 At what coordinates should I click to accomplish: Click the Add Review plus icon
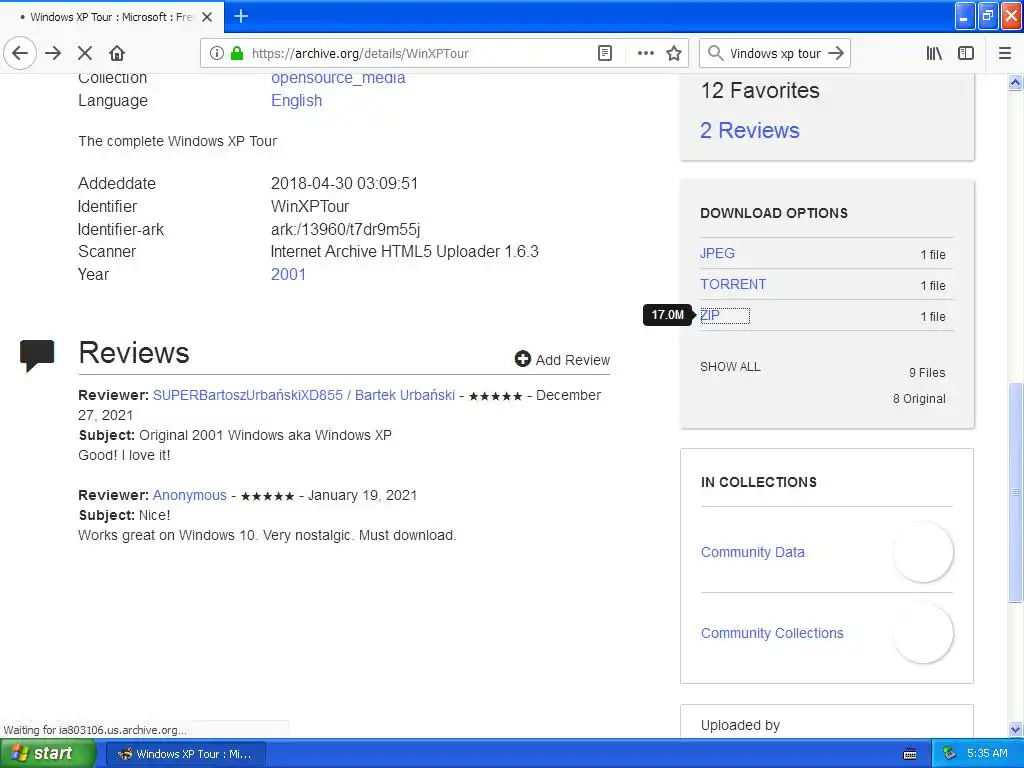522,359
